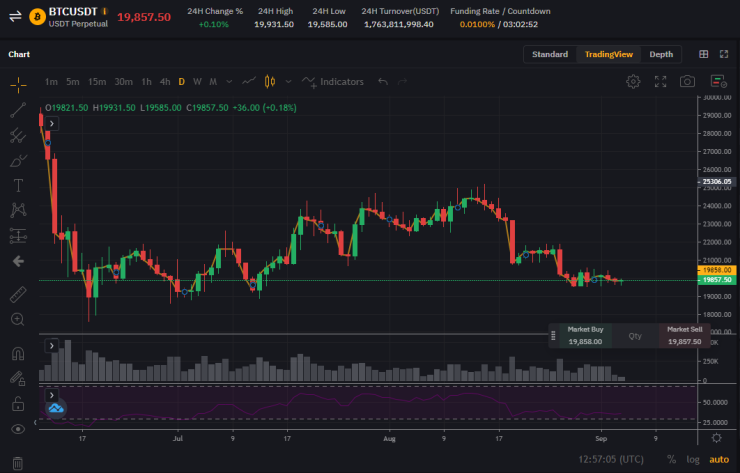The image size is (740, 473).
Task: Click the 25306.05 price label on axis
Action: 716,182
